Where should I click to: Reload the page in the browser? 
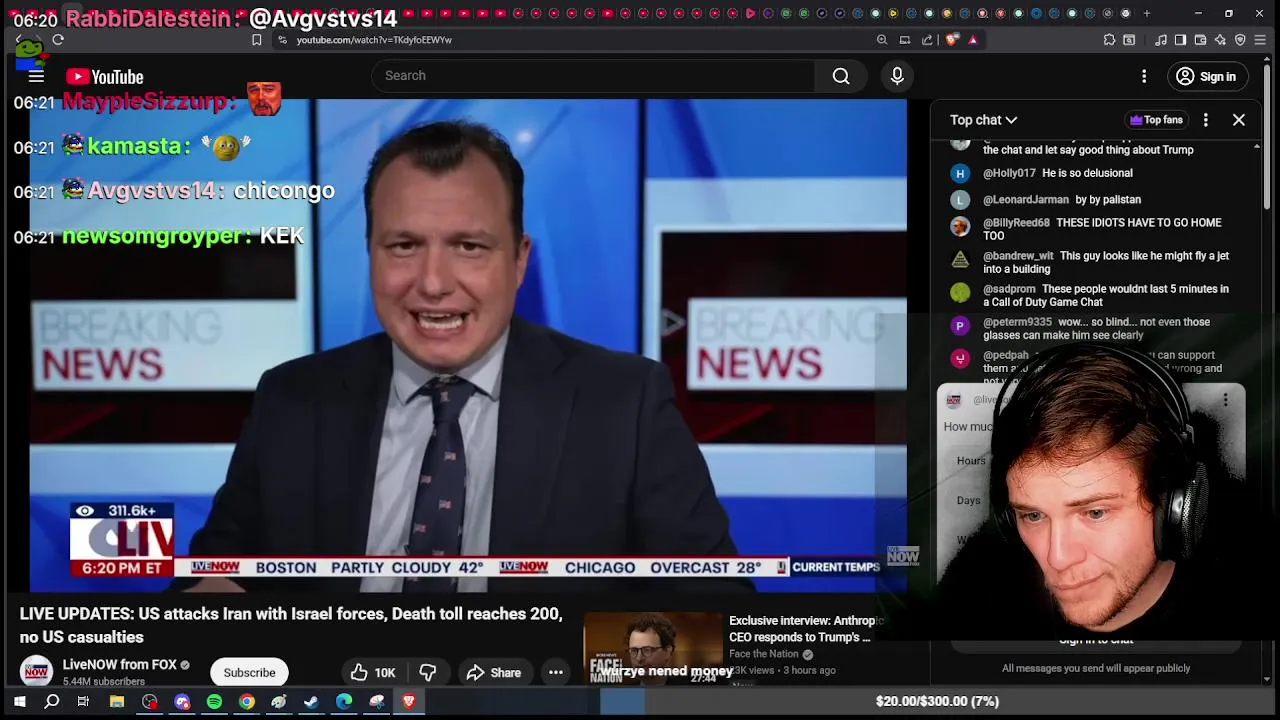[58, 40]
